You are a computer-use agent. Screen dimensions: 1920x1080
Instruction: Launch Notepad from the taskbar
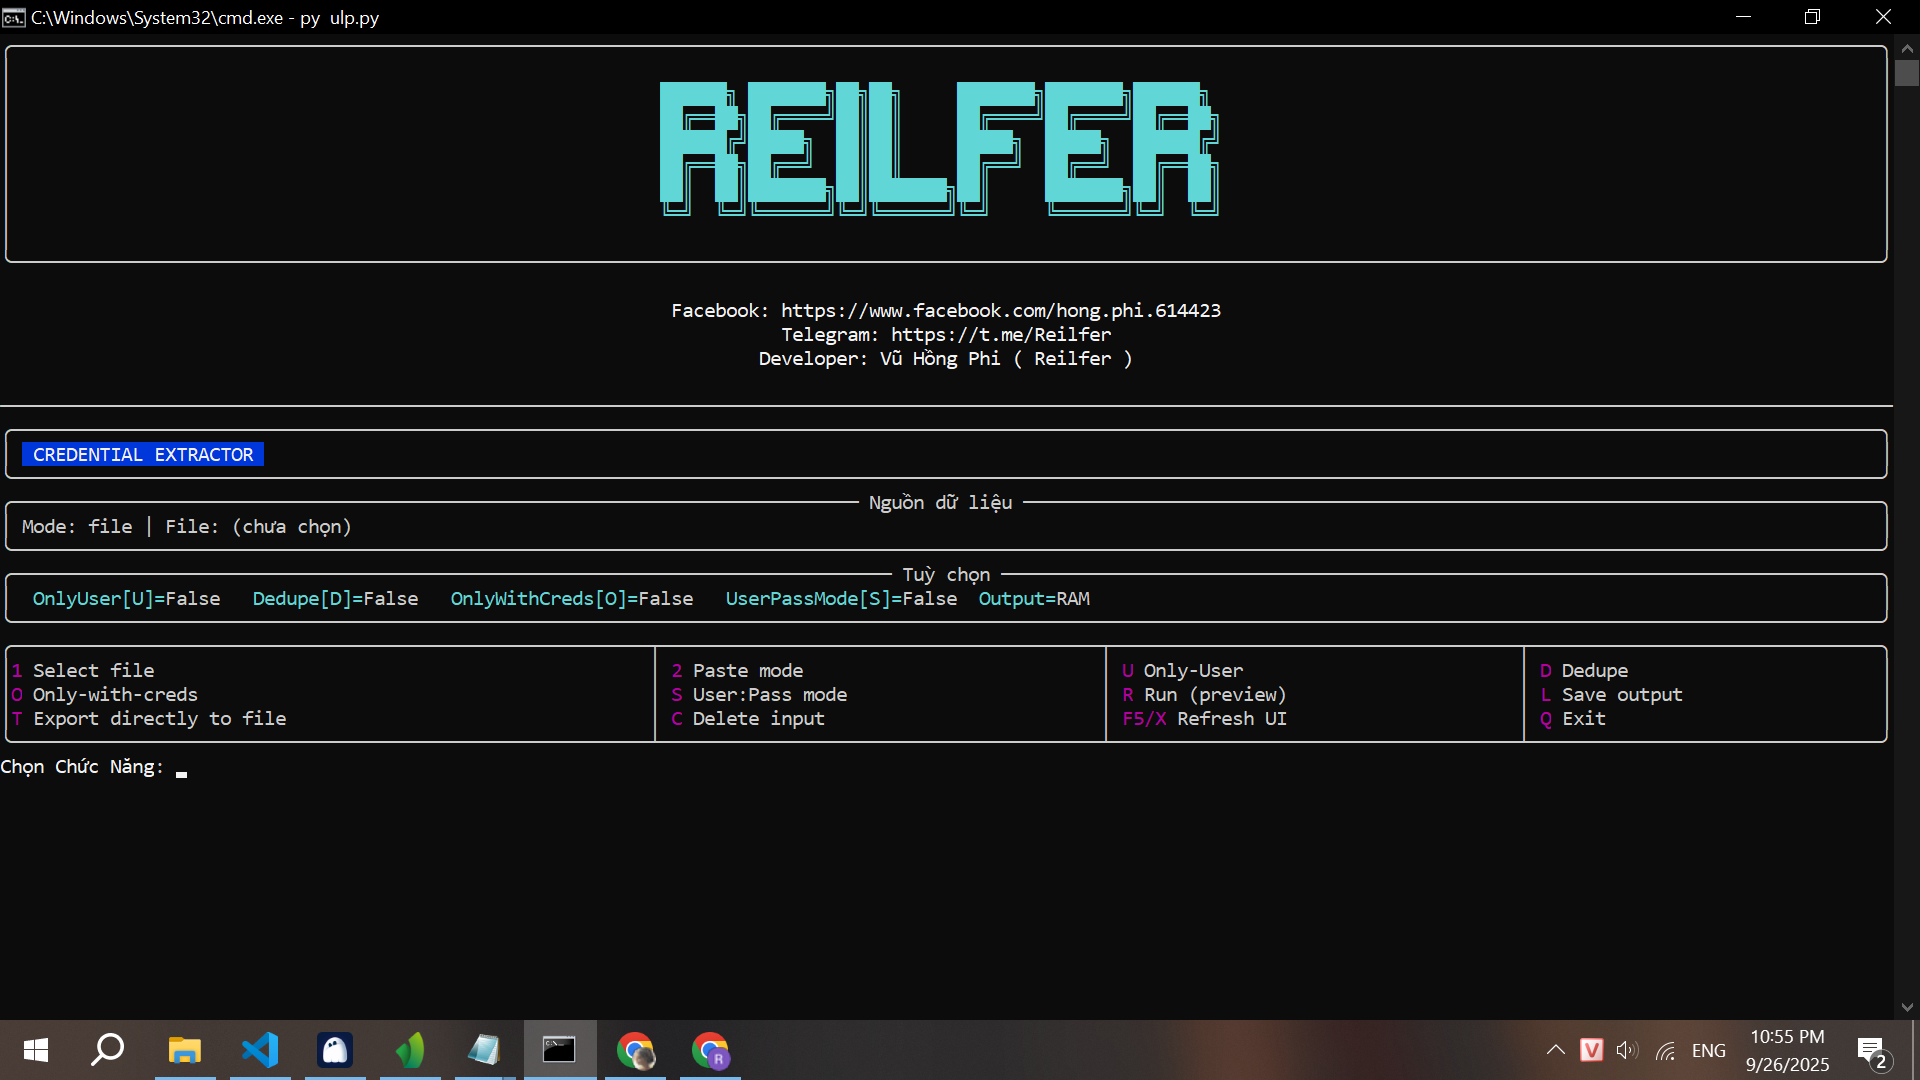(x=484, y=1050)
